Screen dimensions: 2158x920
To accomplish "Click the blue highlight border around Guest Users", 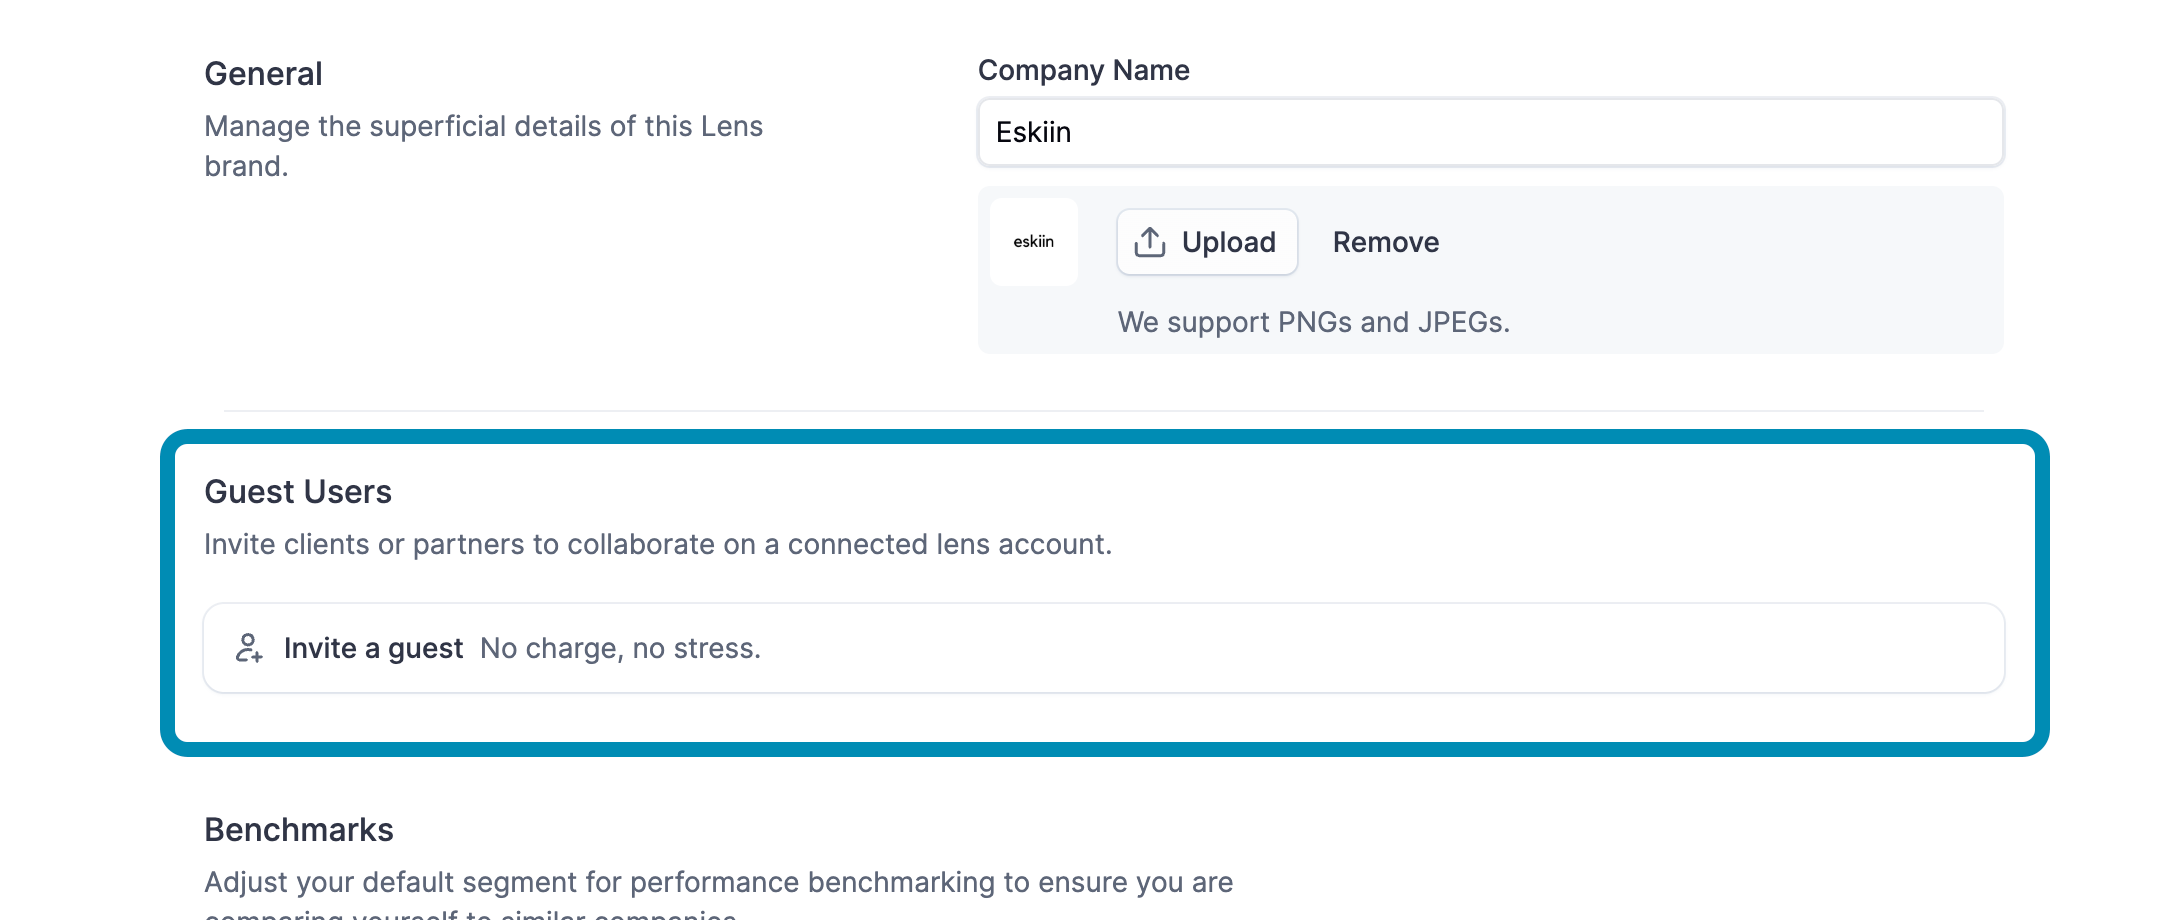I will (x=1100, y=437).
